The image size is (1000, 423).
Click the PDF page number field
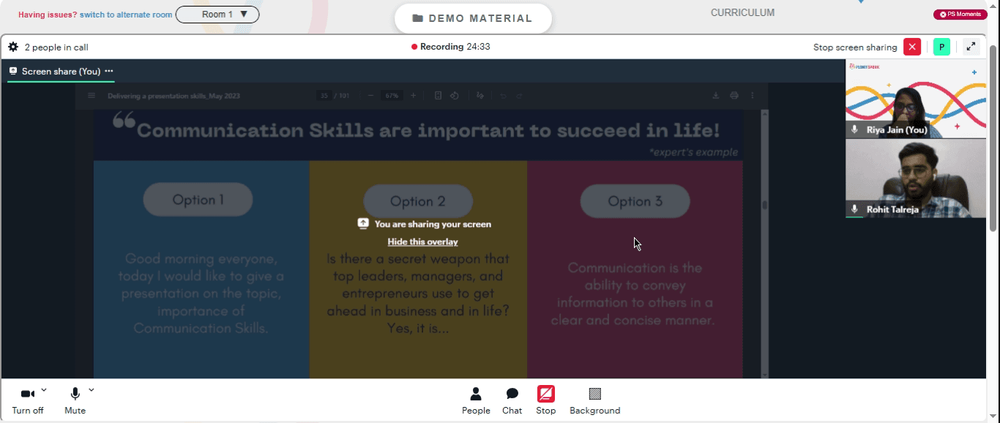(324, 96)
